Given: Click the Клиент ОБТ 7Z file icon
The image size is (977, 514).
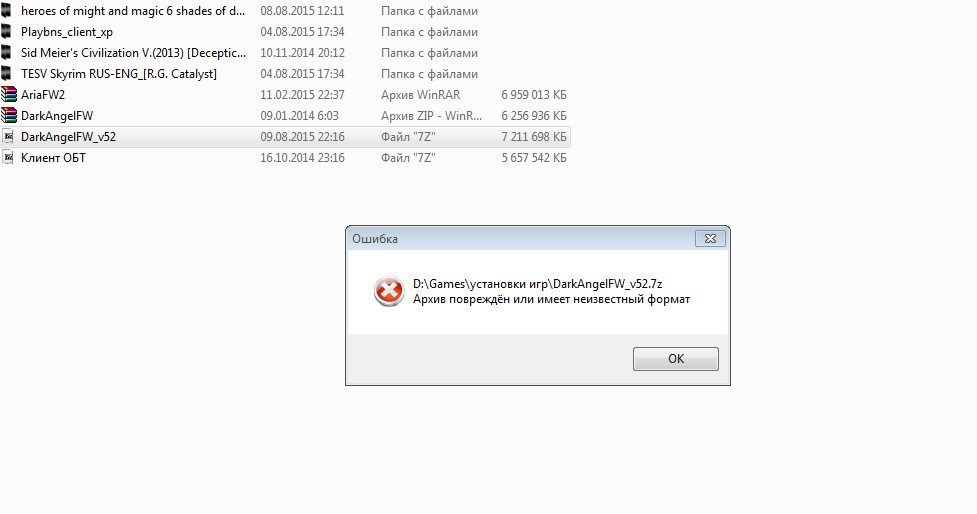Looking at the screenshot, I should tap(8, 158).
